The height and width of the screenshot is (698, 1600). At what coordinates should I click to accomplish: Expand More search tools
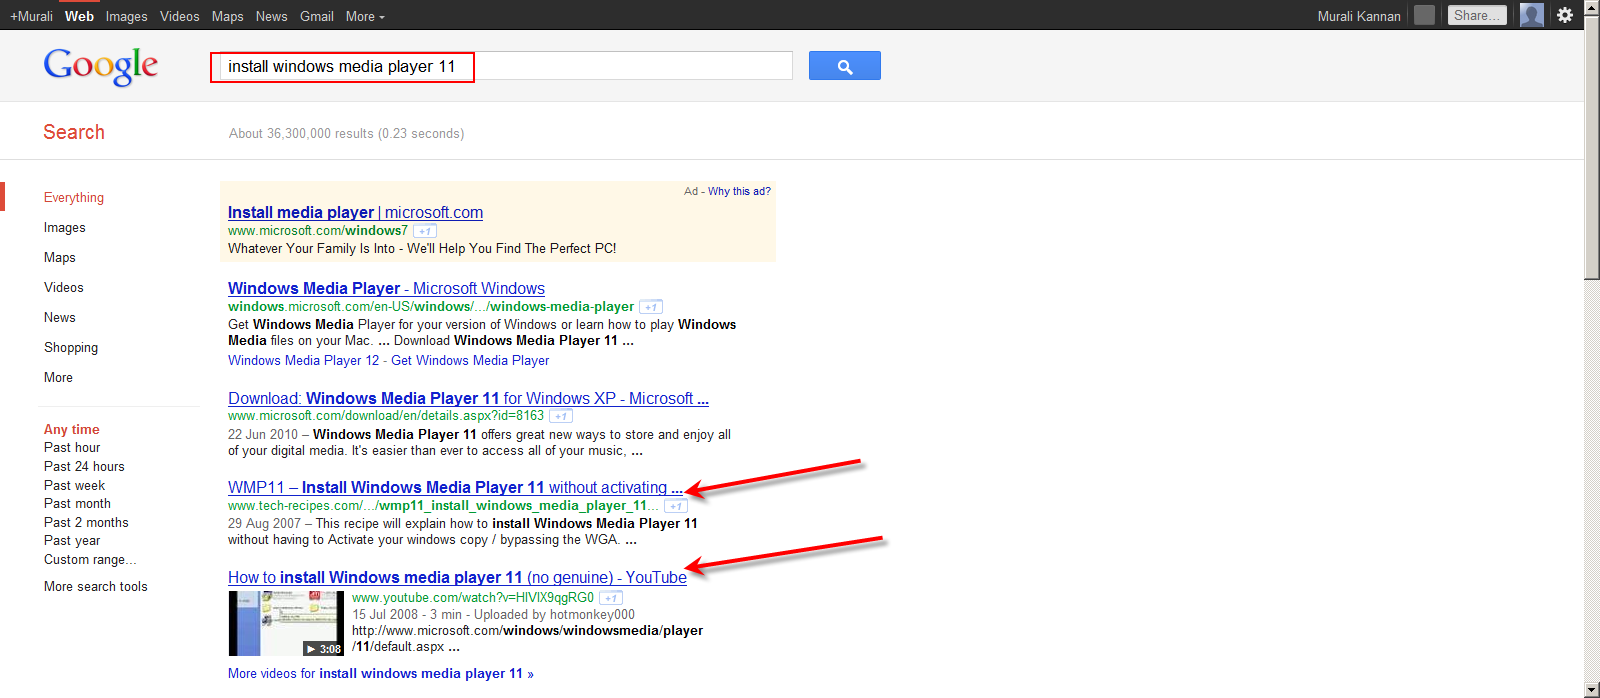pyautogui.click(x=95, y=587)
